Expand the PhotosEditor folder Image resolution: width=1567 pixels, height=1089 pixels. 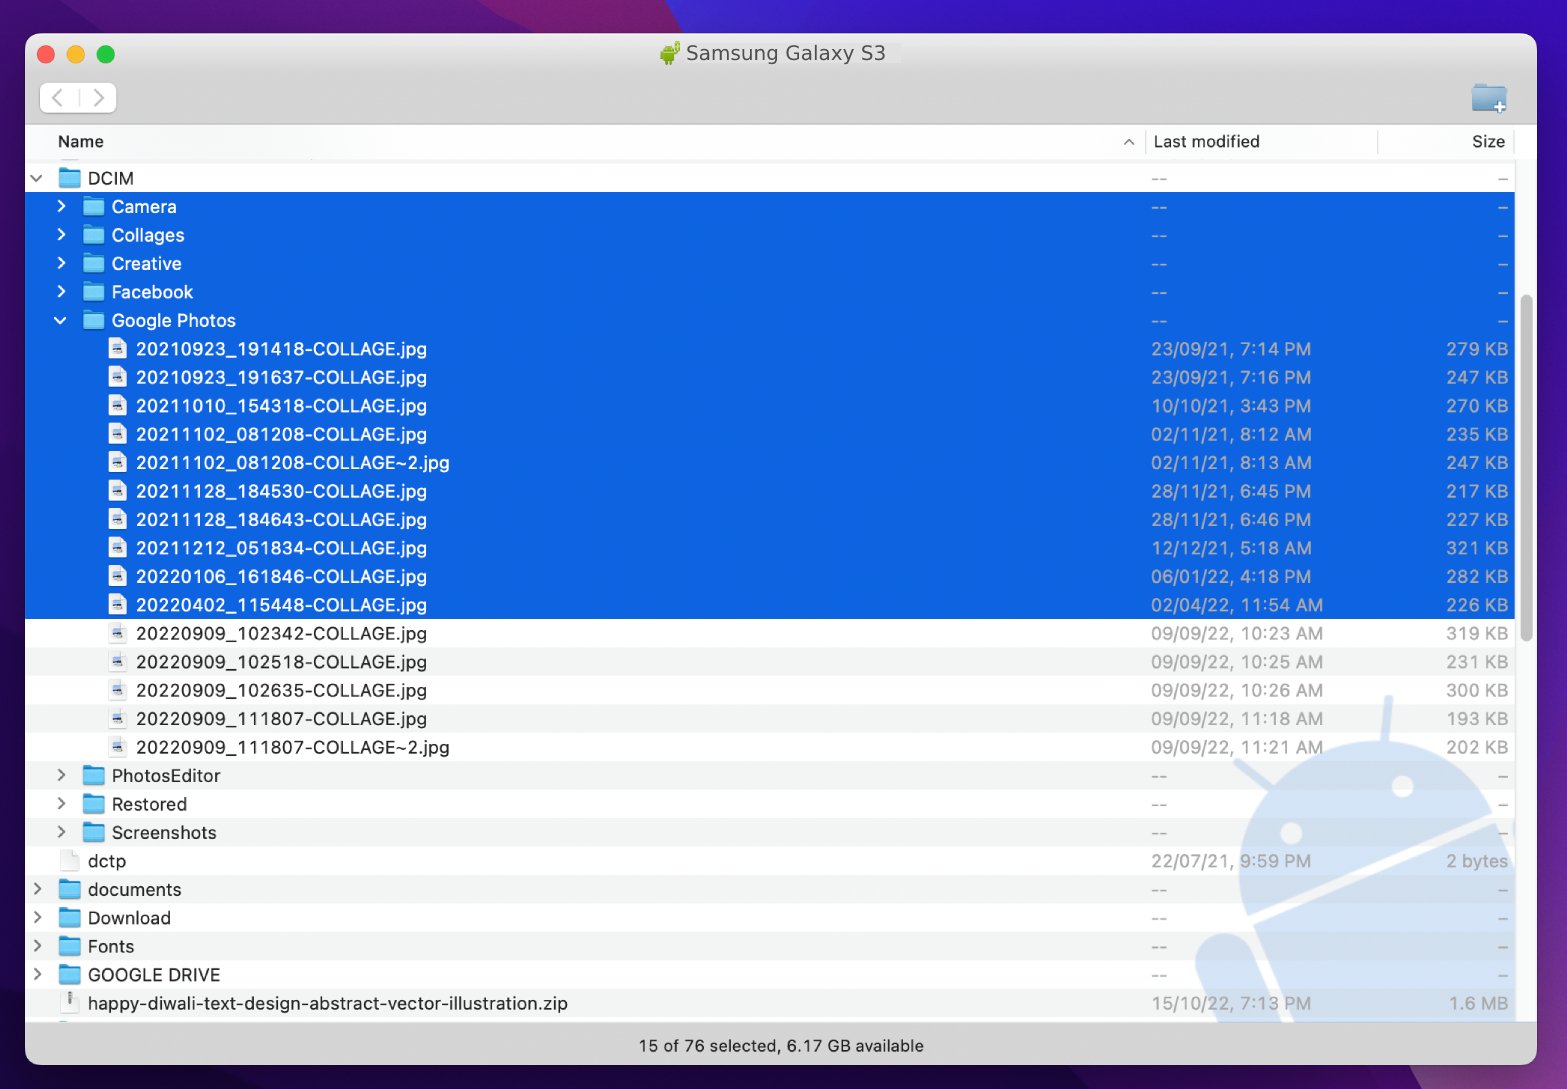click(x=61, y=775)
